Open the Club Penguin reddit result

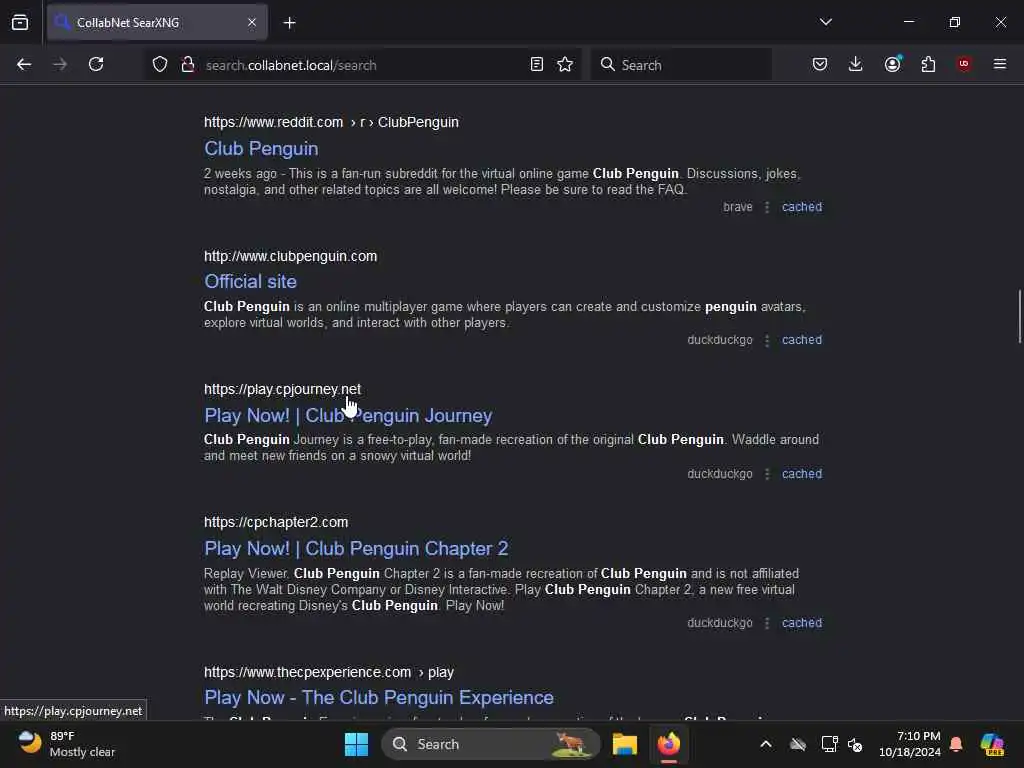pyautogui.click(x=261, y=148)
